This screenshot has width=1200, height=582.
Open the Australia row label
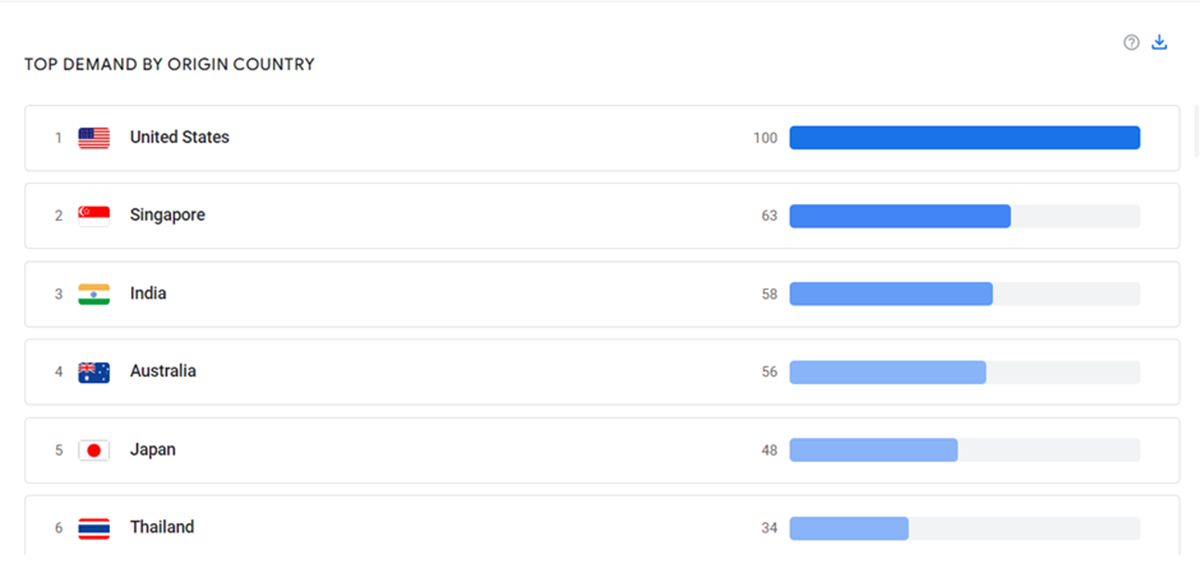coord(163,371)
